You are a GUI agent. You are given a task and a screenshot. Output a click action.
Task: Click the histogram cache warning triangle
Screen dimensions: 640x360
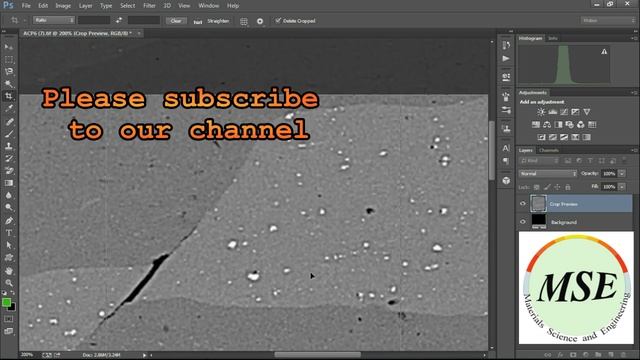(x=604, y=52)
